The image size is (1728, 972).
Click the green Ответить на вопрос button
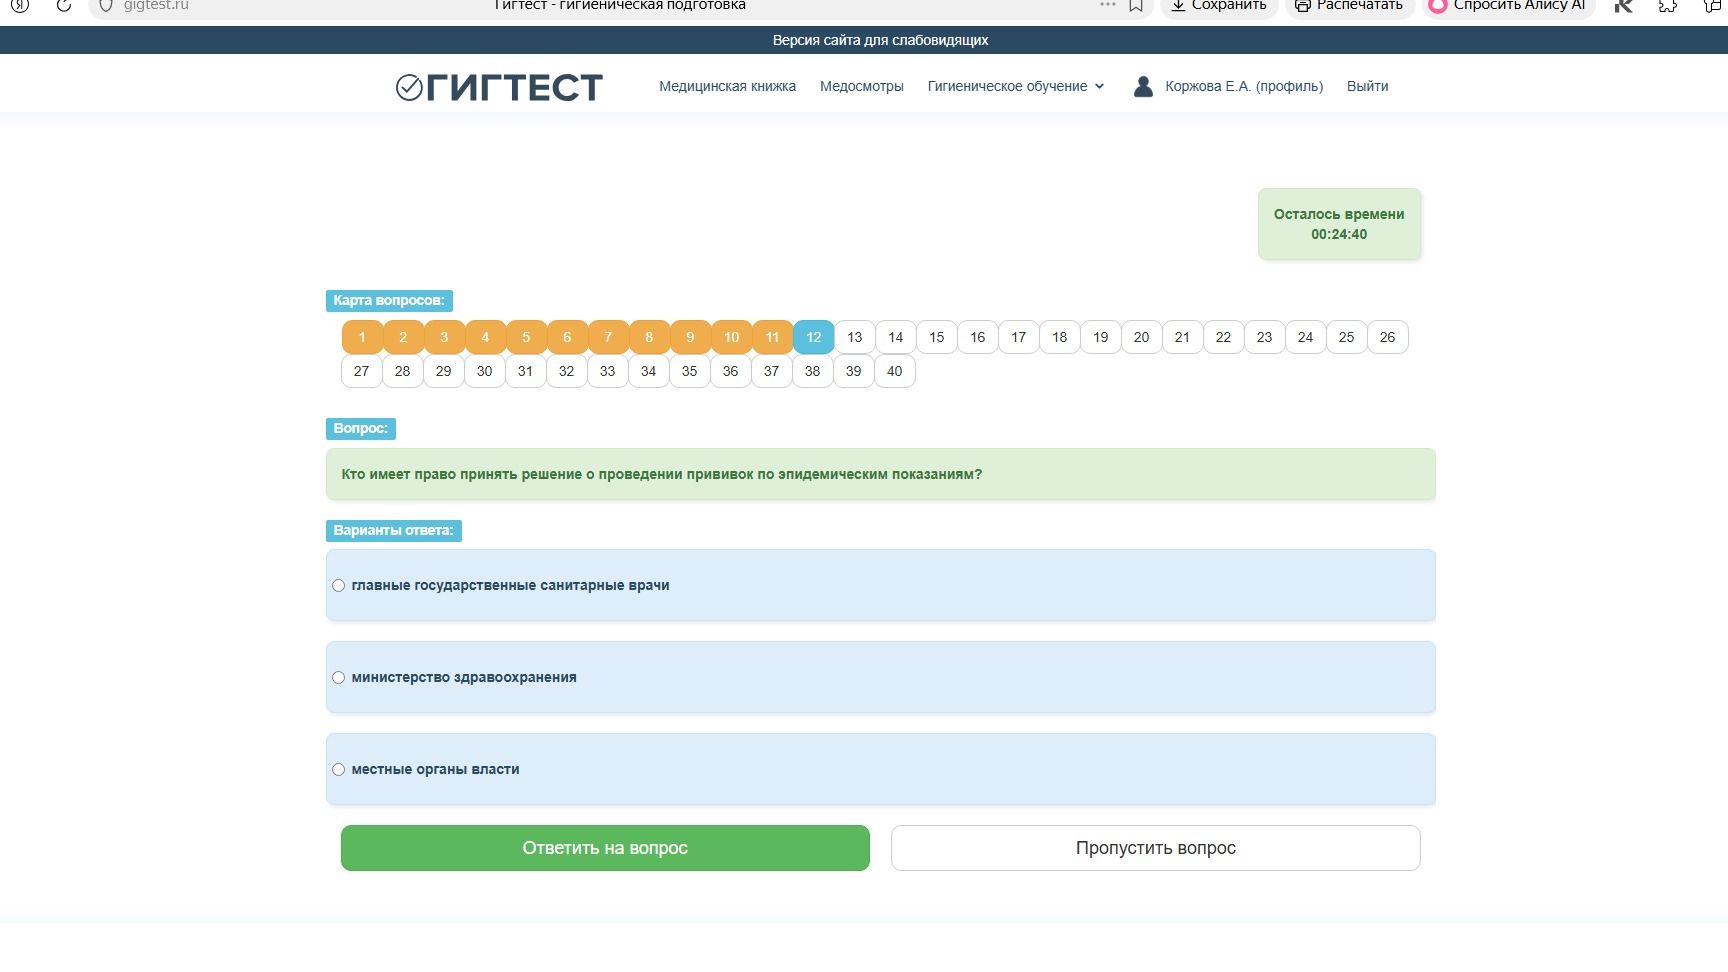605,848
